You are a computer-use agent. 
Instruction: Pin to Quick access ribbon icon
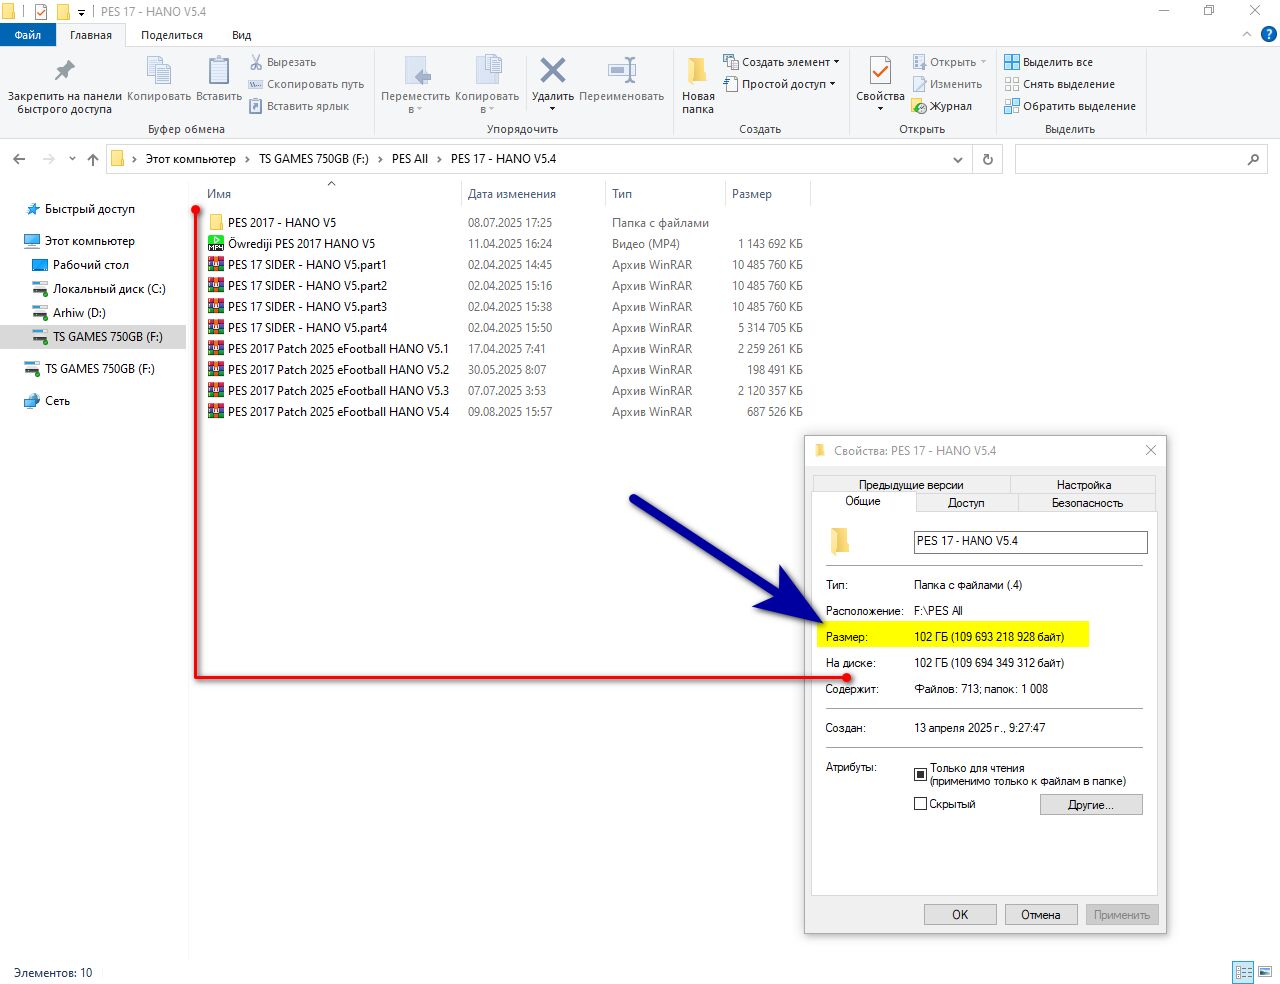[x=64, y=71]
